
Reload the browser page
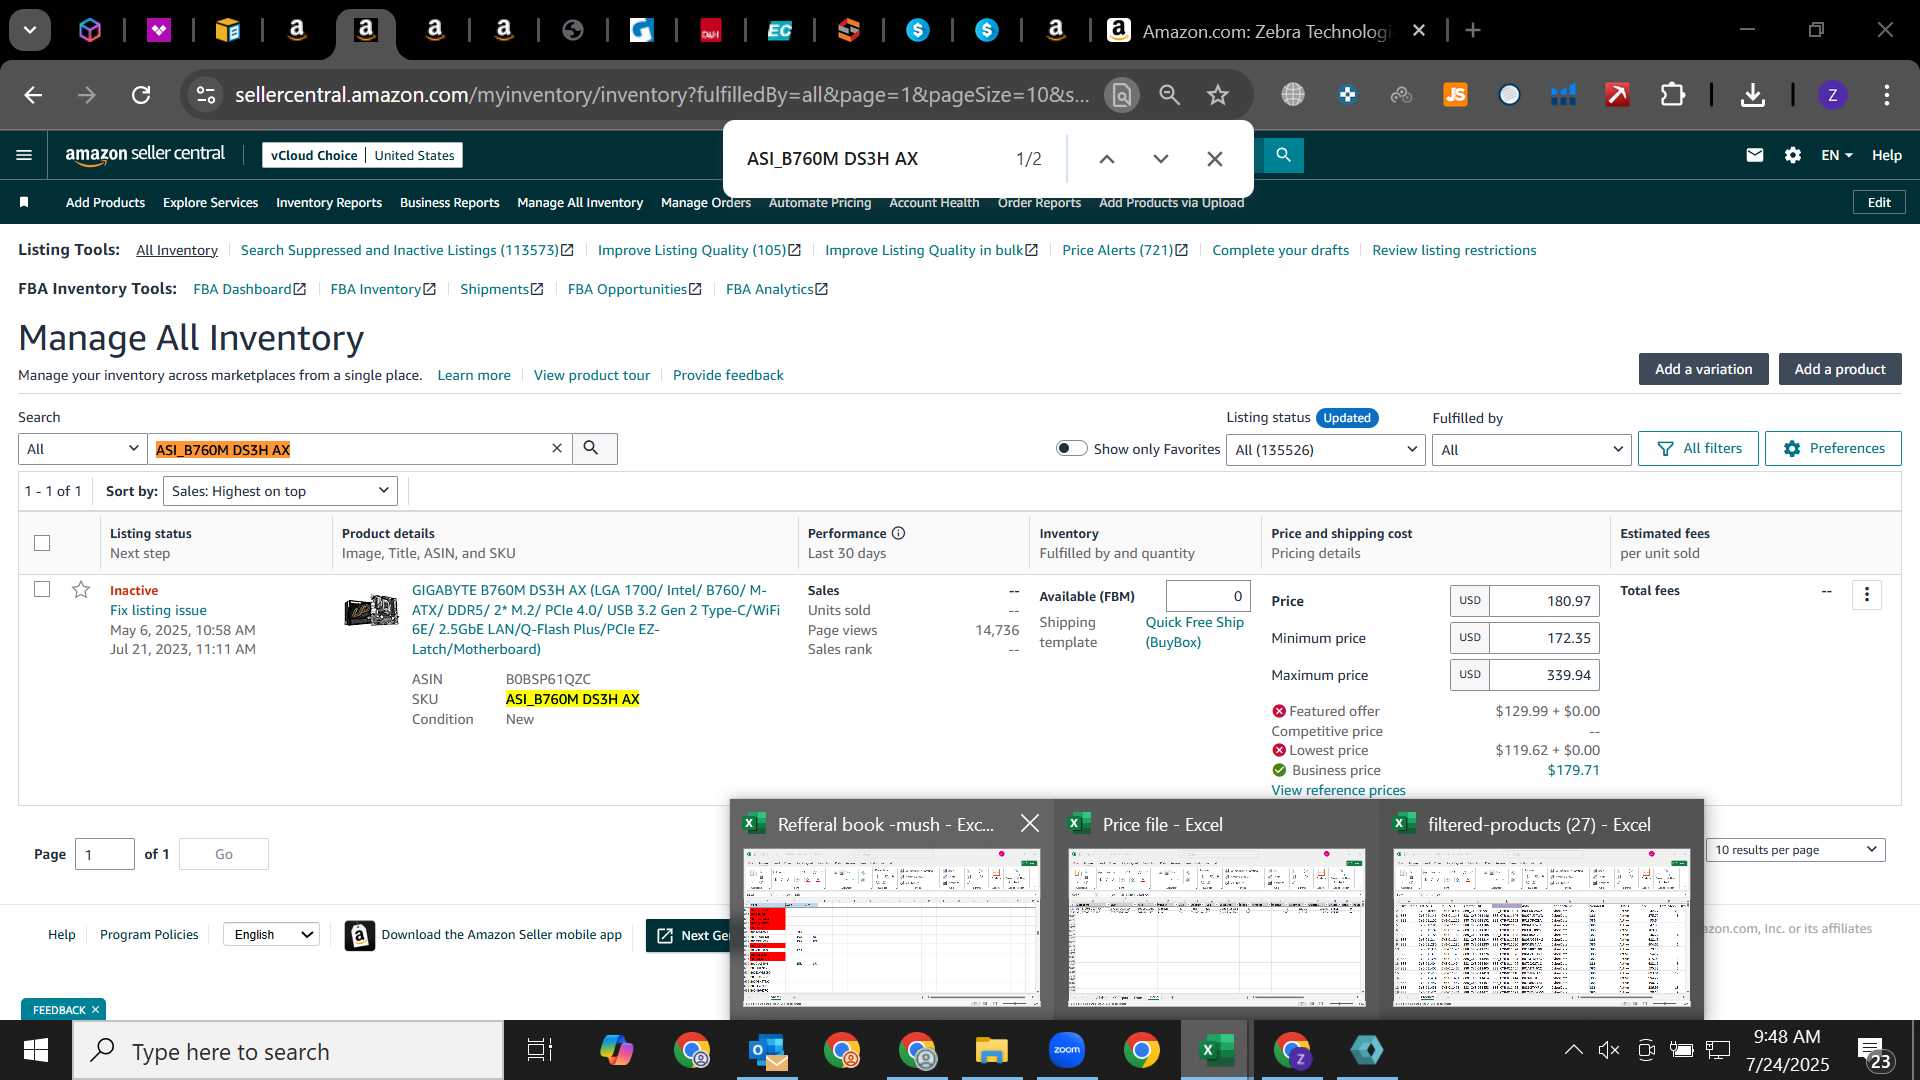pos(141,95)
